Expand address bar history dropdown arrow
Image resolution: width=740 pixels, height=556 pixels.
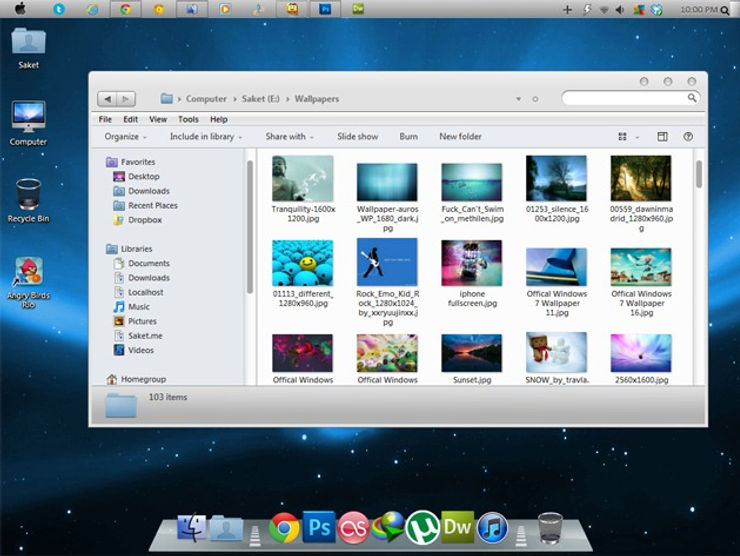[x=519, y=99]
